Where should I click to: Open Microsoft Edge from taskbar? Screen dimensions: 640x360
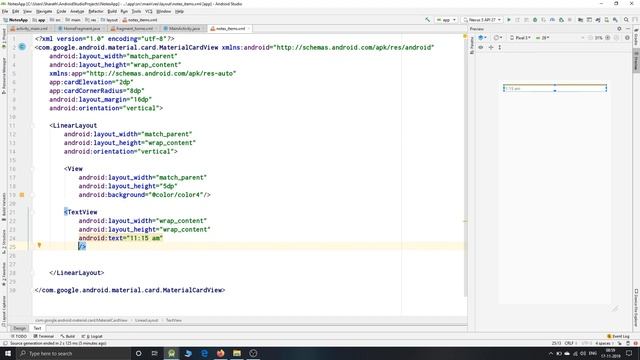coord(204,353)
